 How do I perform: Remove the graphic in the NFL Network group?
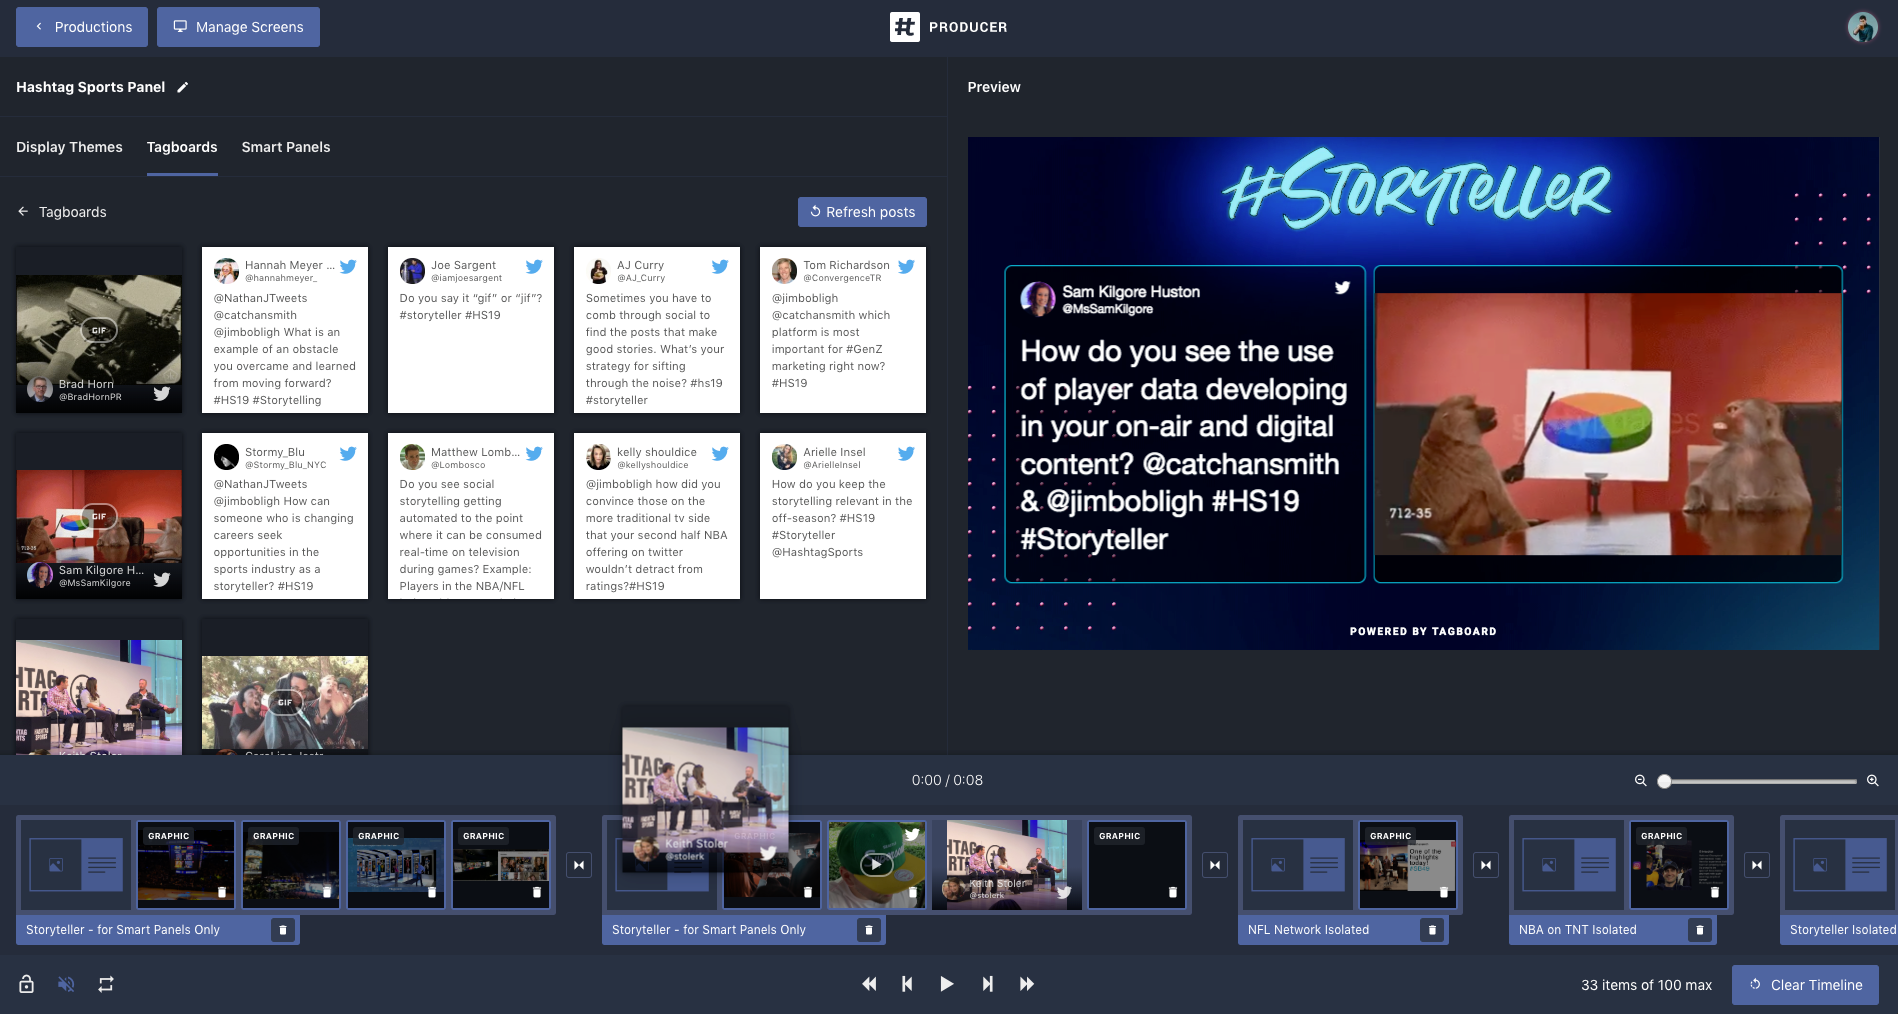click(x=1444, y=892)
